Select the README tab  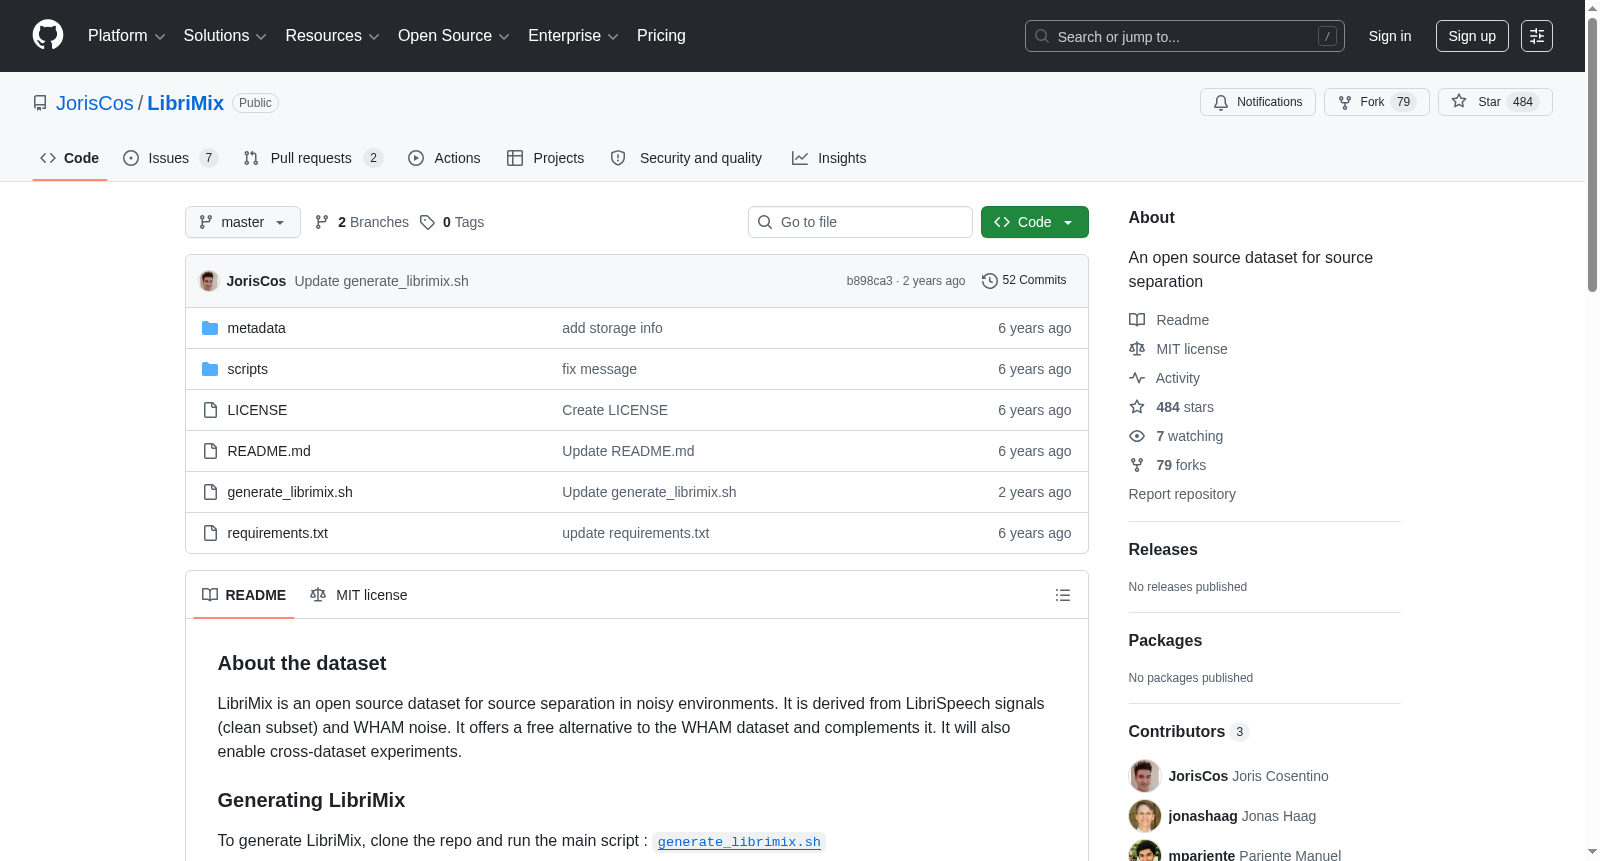244,595
